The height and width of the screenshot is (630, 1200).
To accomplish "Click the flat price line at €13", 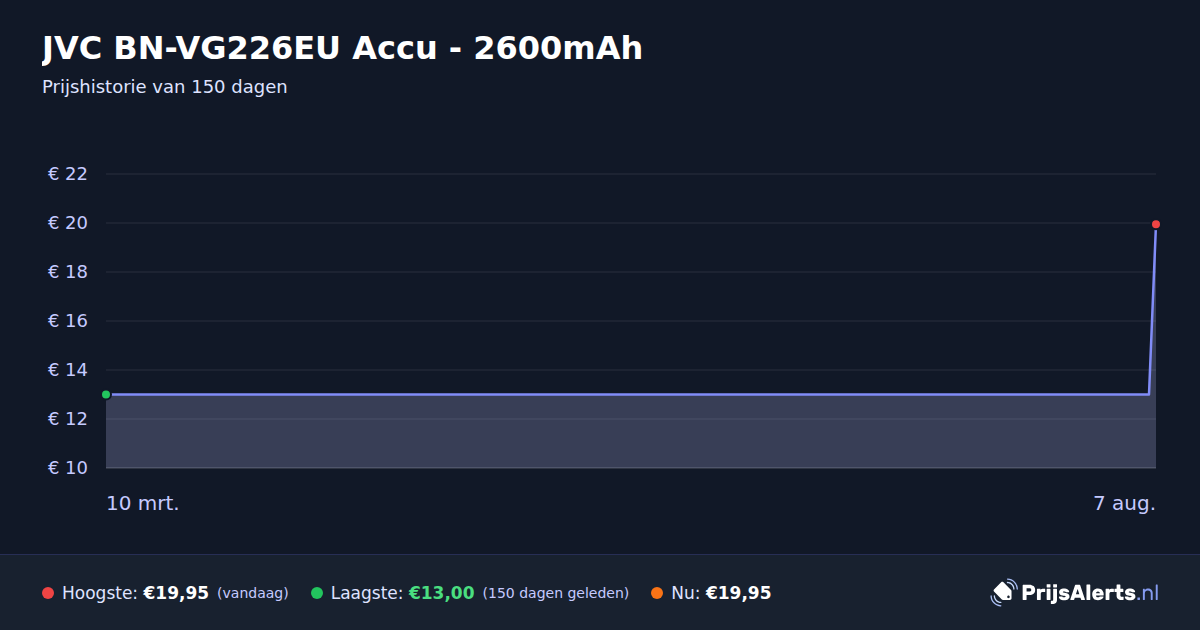I will point(627,394).
